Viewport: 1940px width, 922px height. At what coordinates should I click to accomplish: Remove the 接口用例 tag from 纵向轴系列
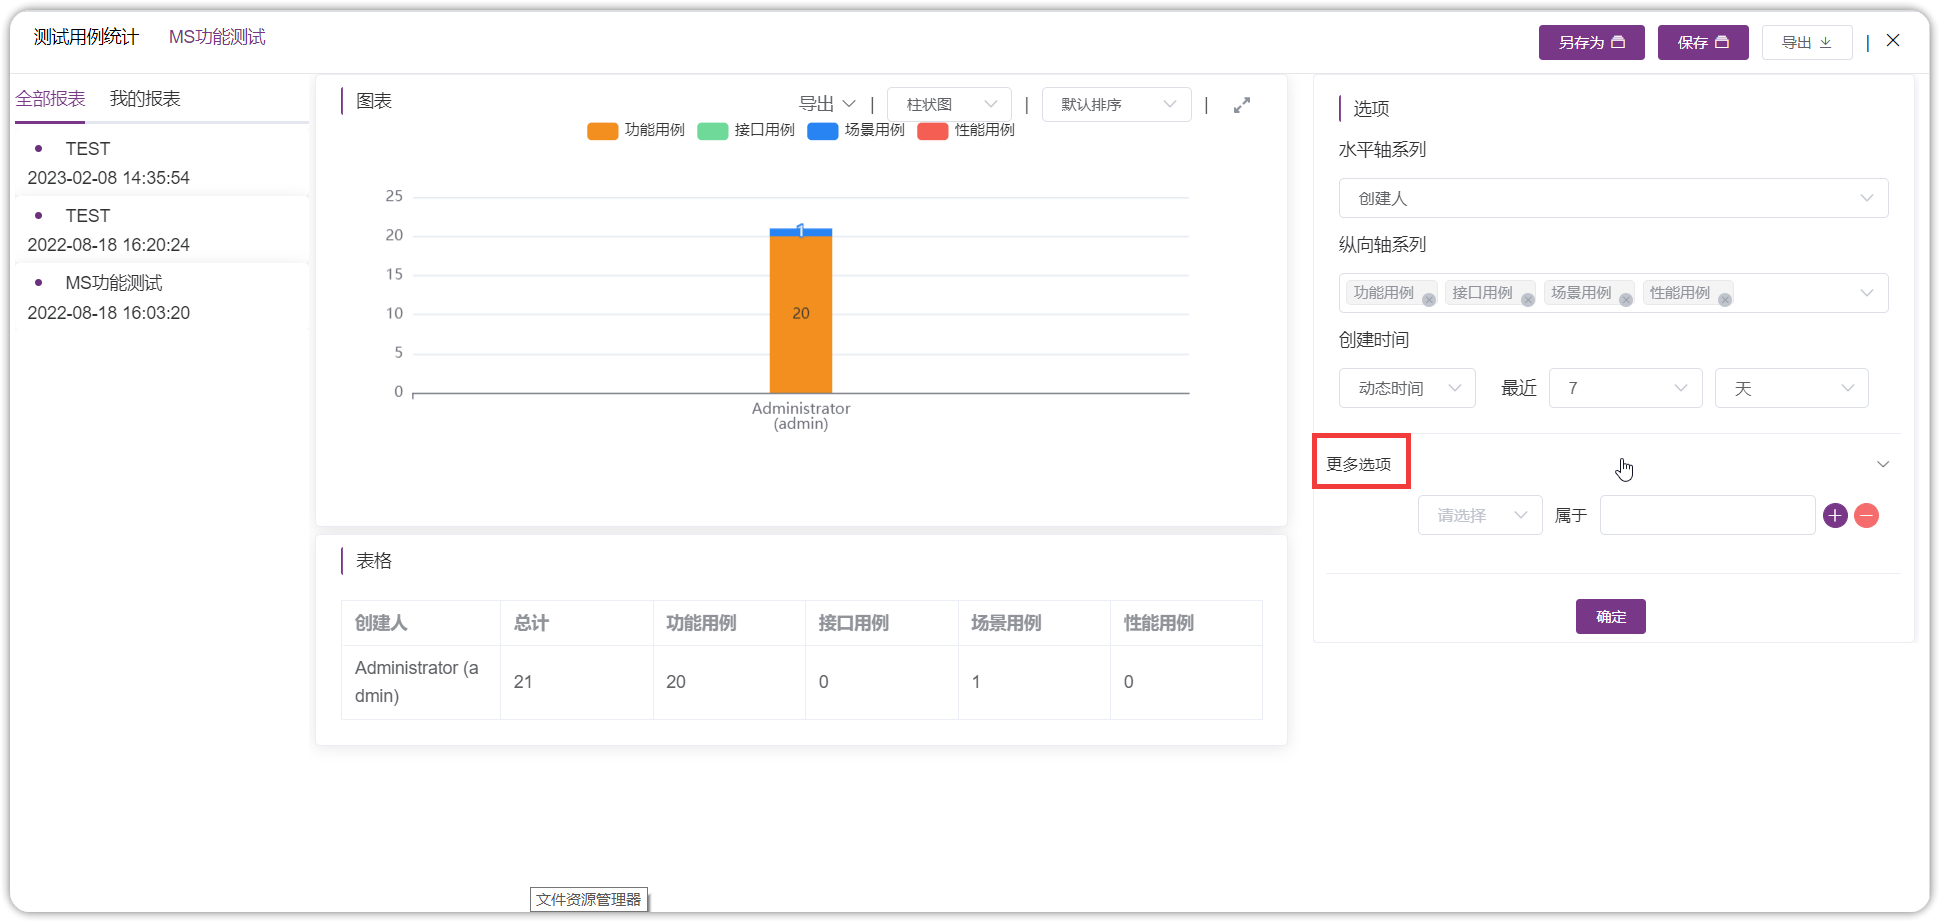(x=1528, y=300)
